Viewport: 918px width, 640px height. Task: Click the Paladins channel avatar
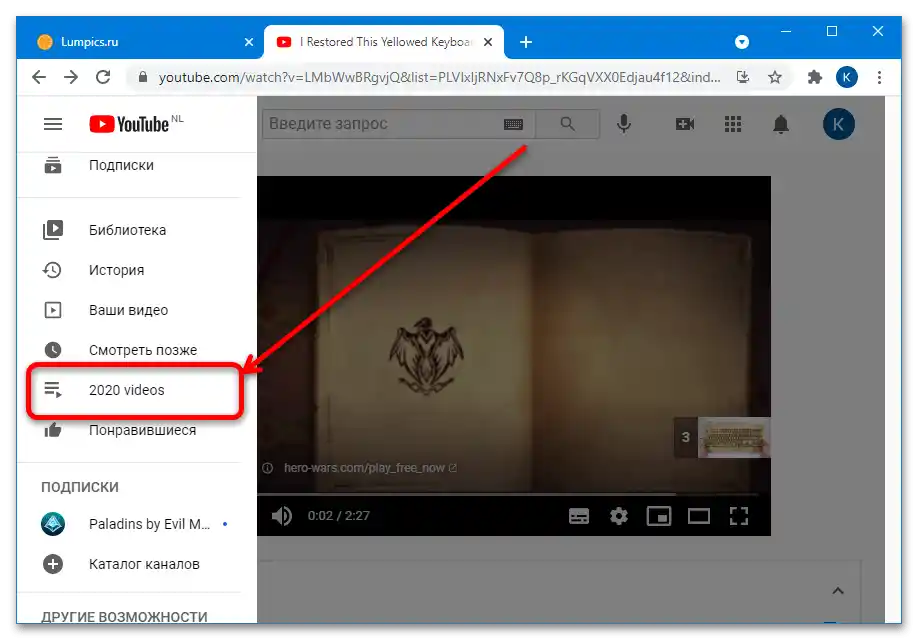(x=53, y=524)
